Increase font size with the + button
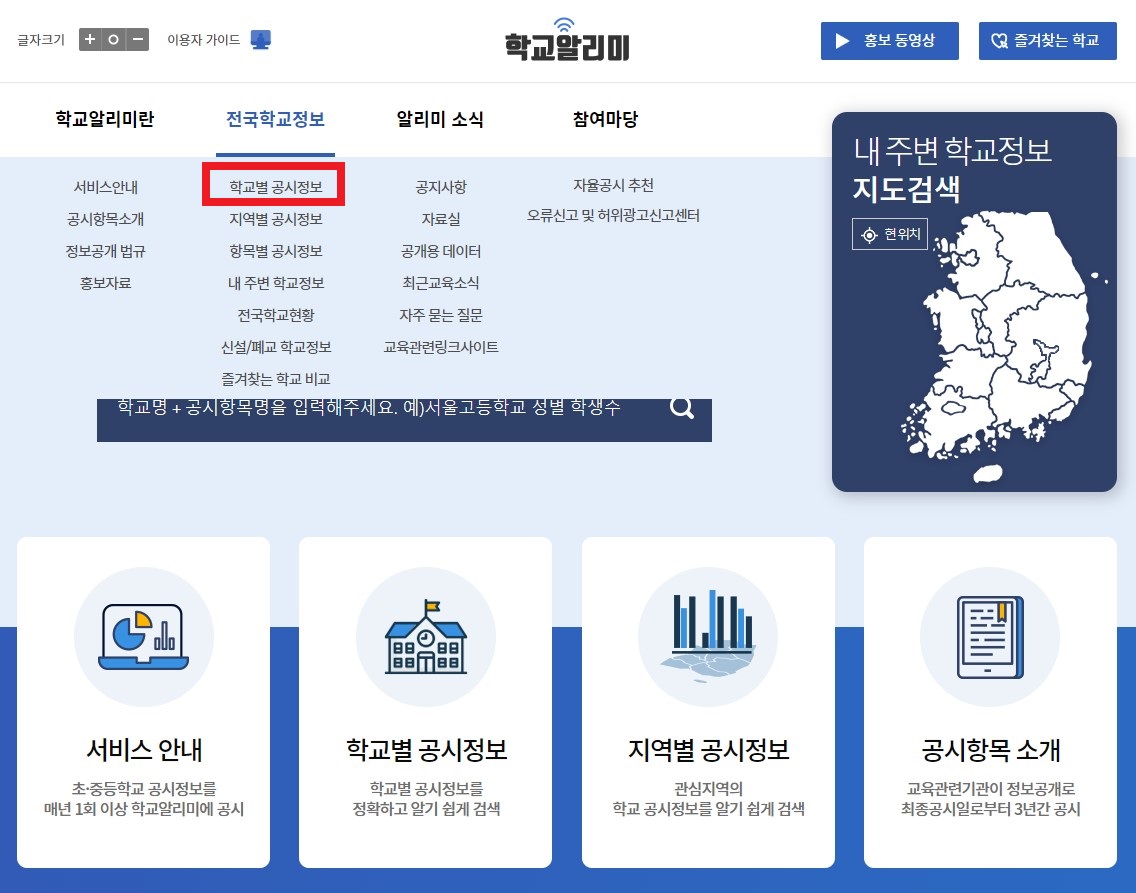 [x=88, y=39]
